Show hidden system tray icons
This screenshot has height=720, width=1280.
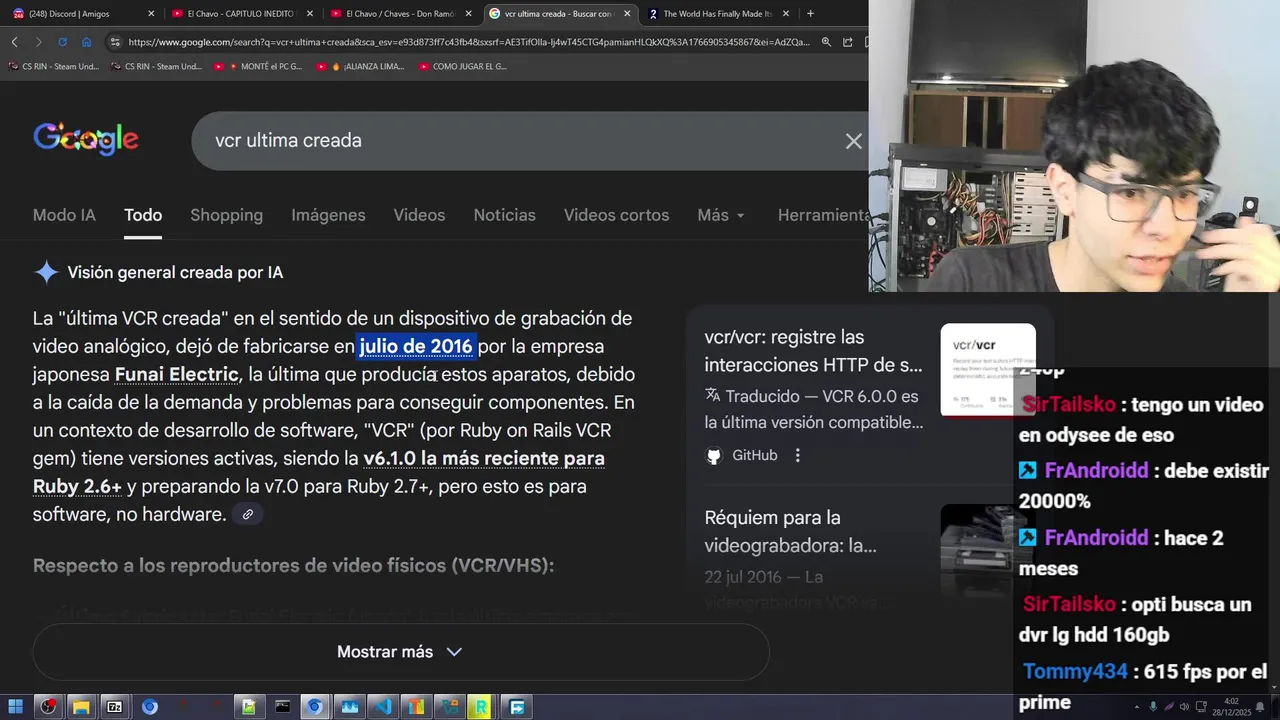(x=1137, y=707)
